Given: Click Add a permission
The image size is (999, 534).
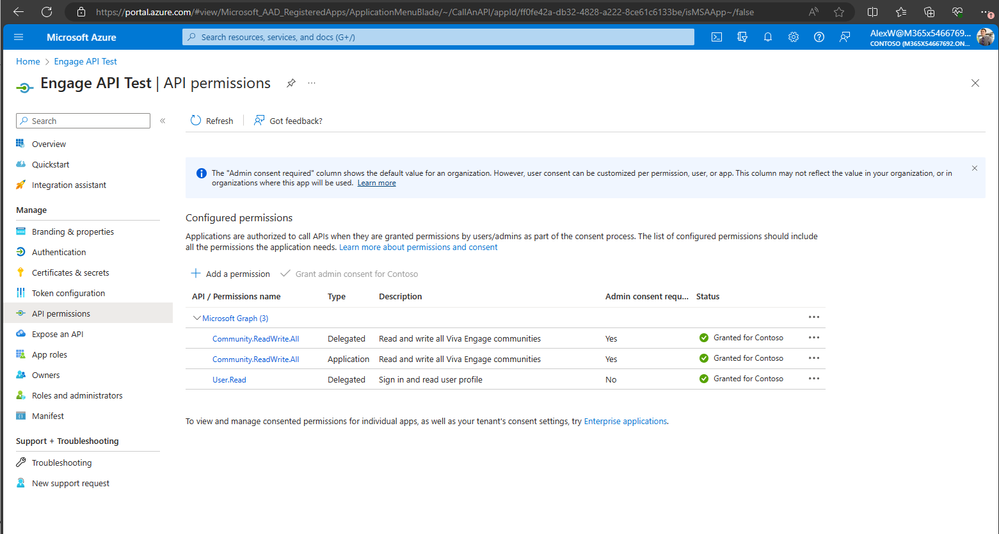Looking at the screenshot, I should pos(231,273).
